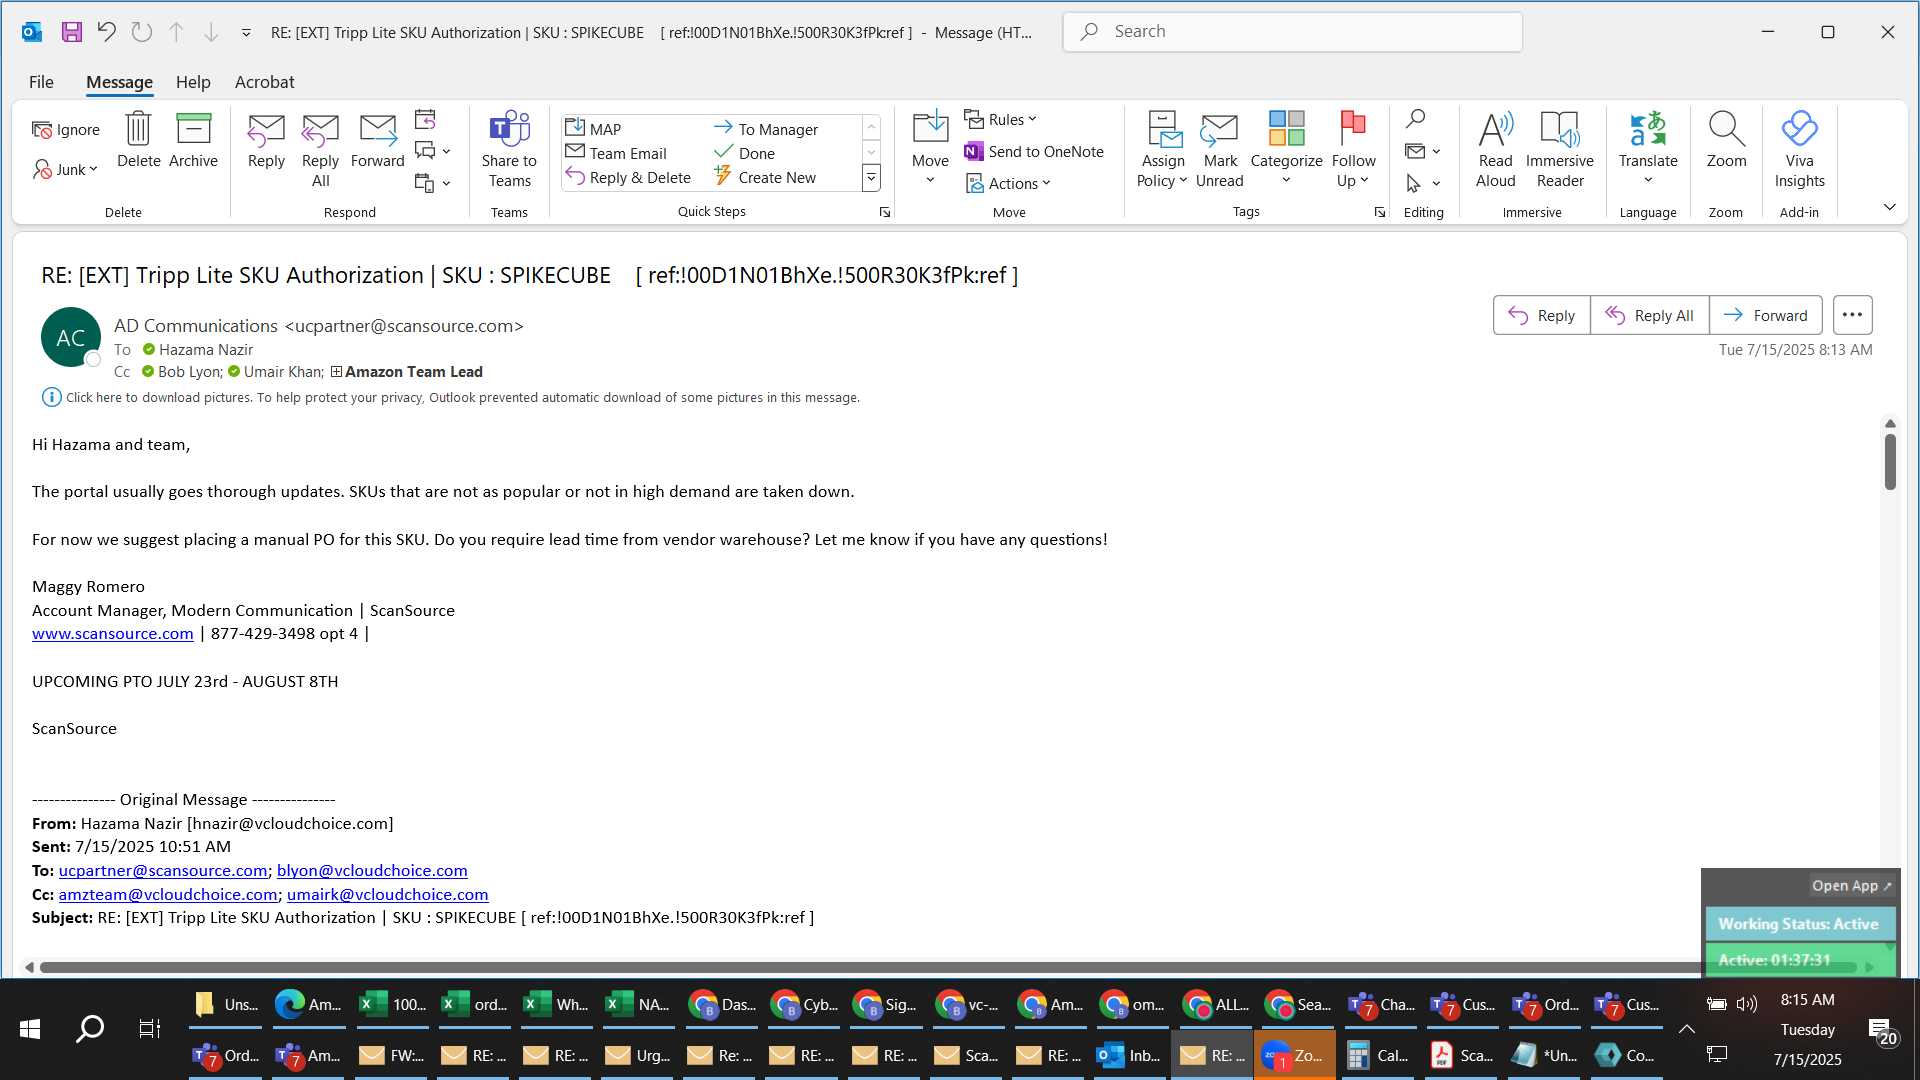This screenshot has height=1080, width=1920.
Task: Click amzteam@vcloudchoice.com email link
Action: [x=168, y=895]
